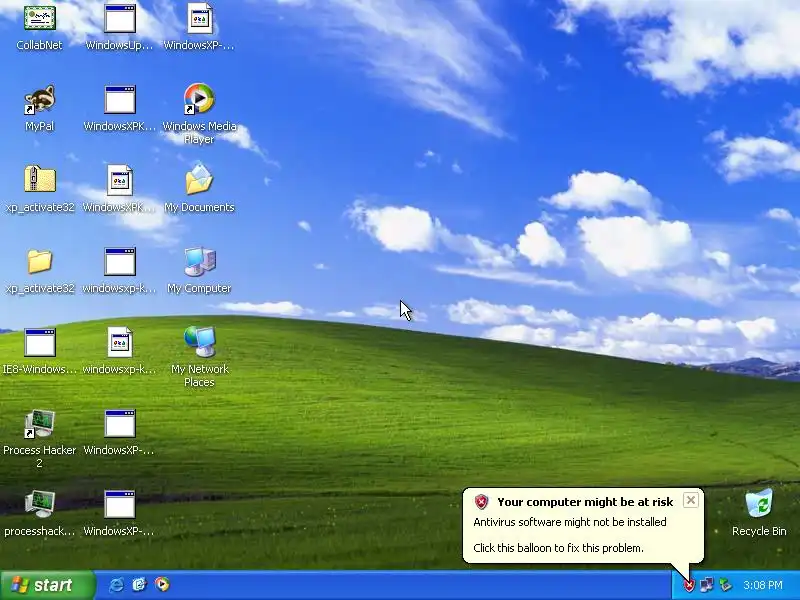The height and width of the screenshot is (600, 800).
Task: Select the IE8-Windows... installer icon
Action: (x=39, y=342)
